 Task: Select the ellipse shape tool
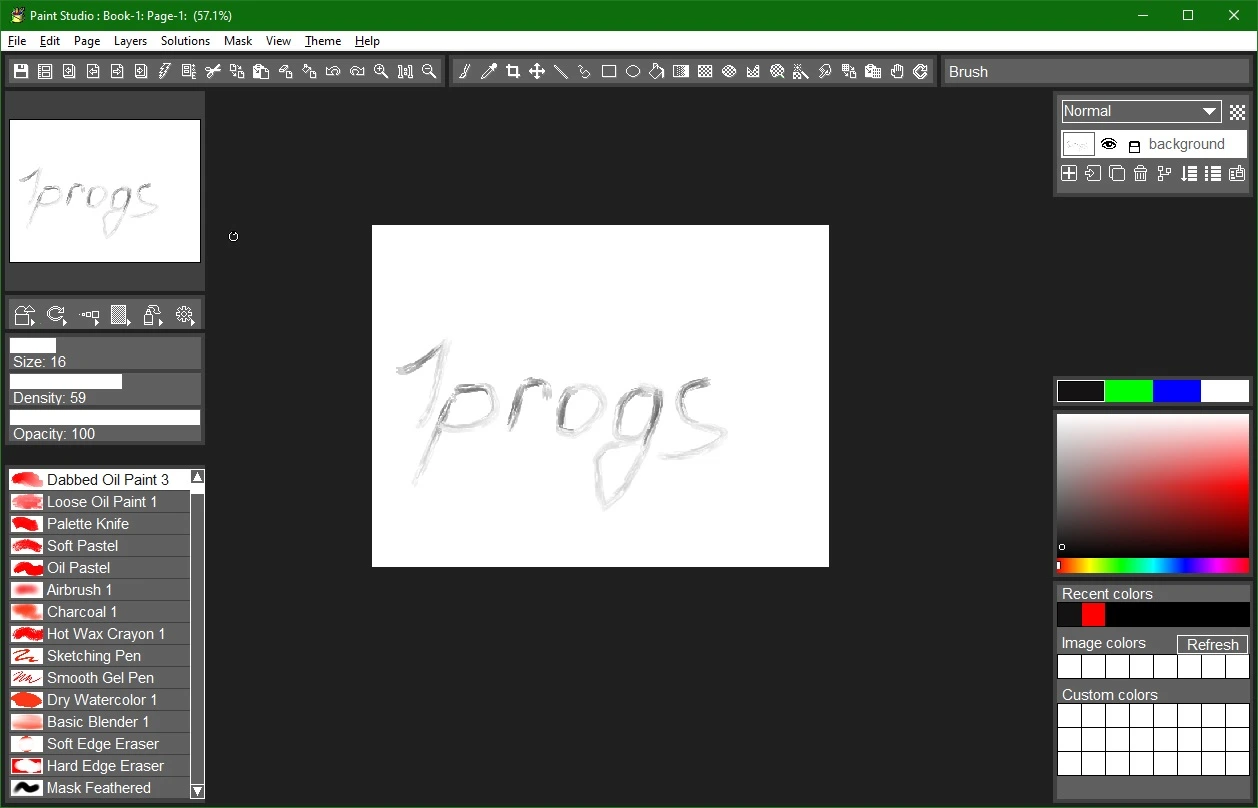tap(633, 71)
